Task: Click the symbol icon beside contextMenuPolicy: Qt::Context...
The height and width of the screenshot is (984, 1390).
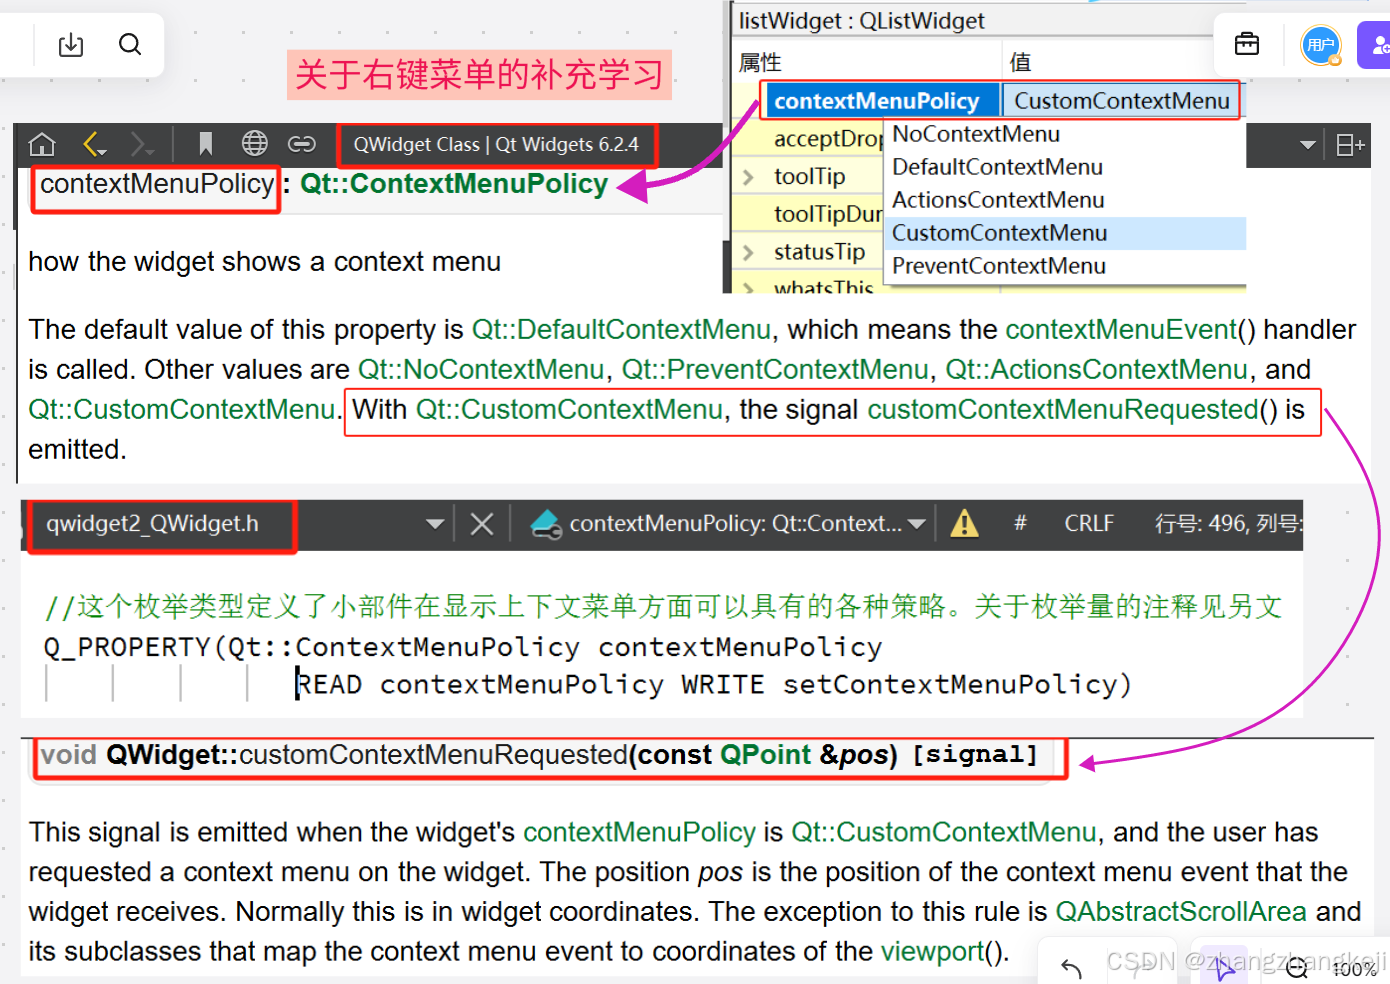Action: pos(546,524)
